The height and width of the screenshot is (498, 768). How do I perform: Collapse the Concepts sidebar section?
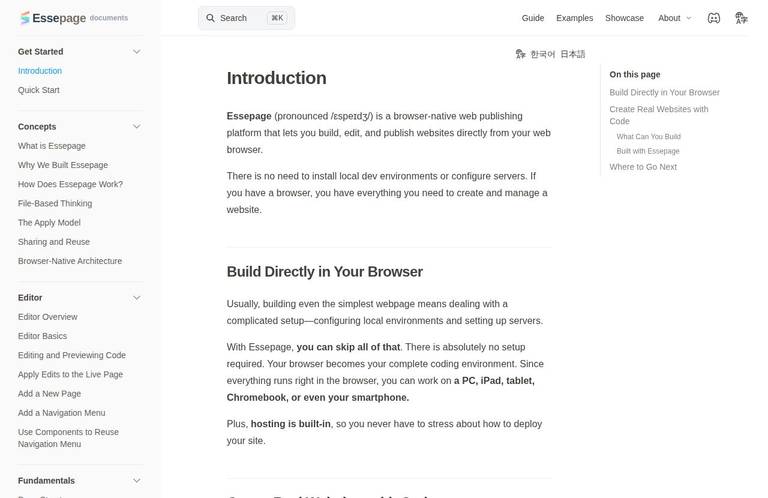137,126
